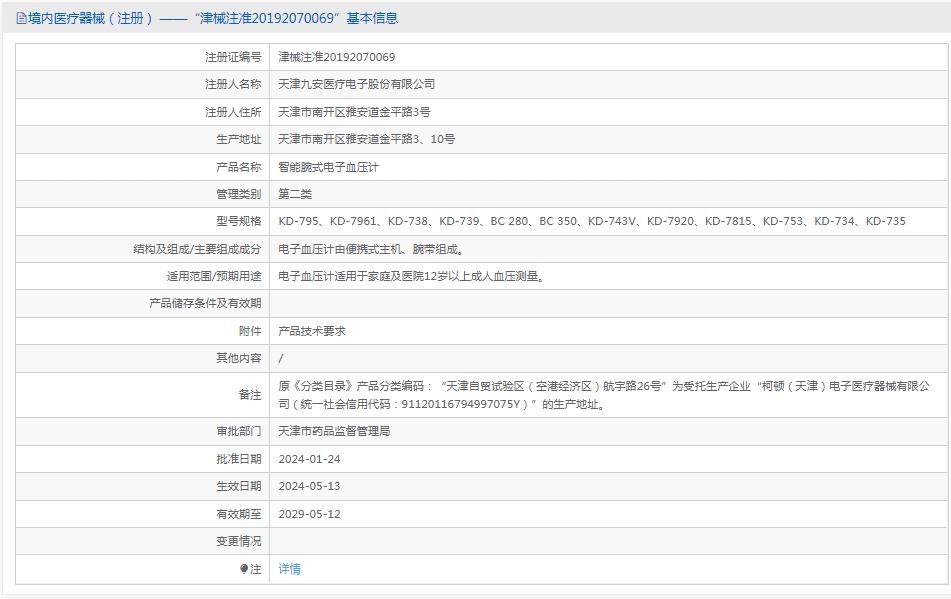Select the 管理类别 label
Screen dimensions: 951x599
coord(239,194)
